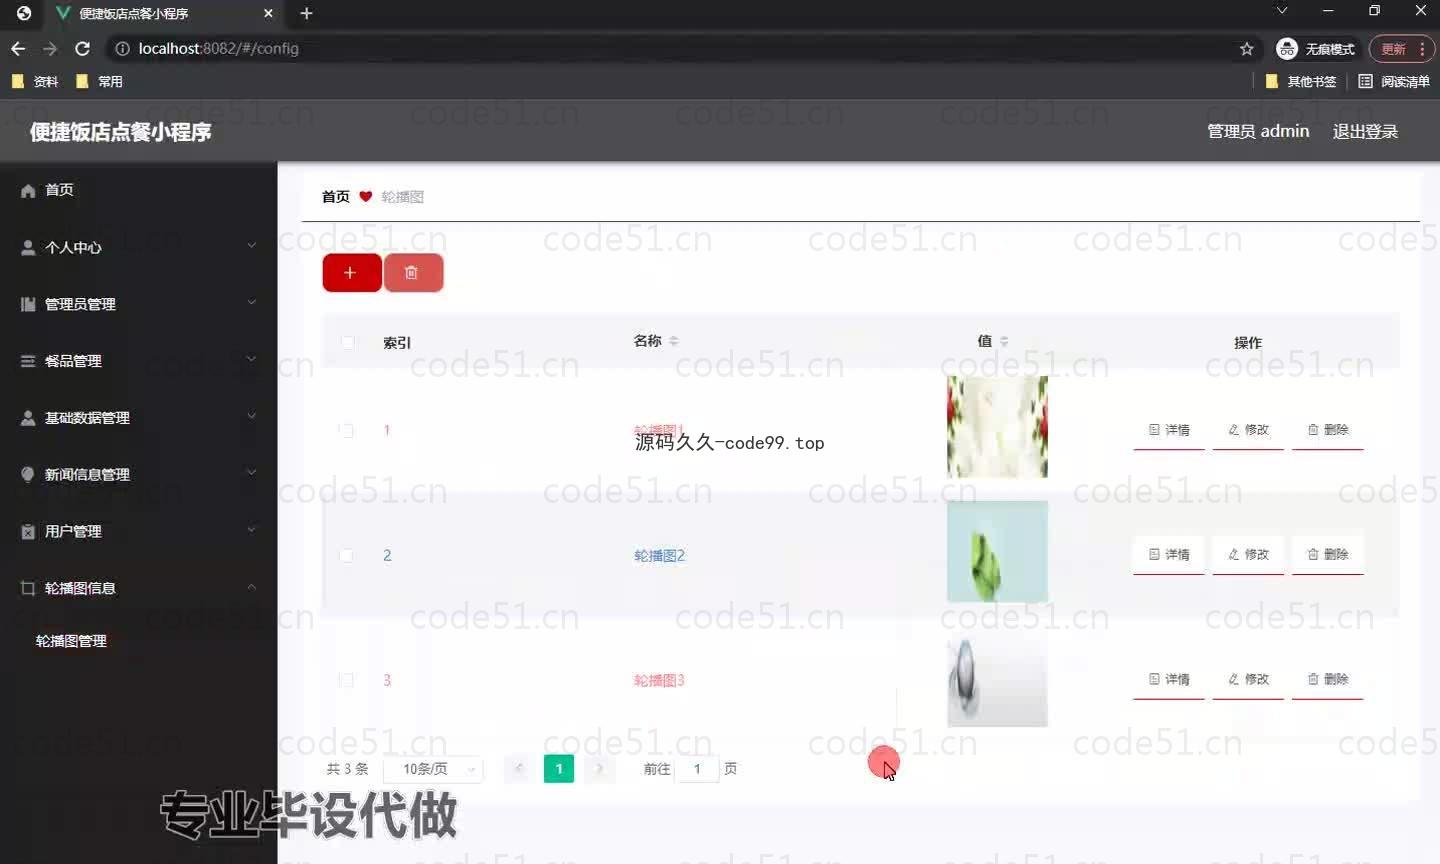The height and width of the screenshot is (864, 1440).
Task: Toggle the select-all header checkbox
Action: (x=347, y=343)
